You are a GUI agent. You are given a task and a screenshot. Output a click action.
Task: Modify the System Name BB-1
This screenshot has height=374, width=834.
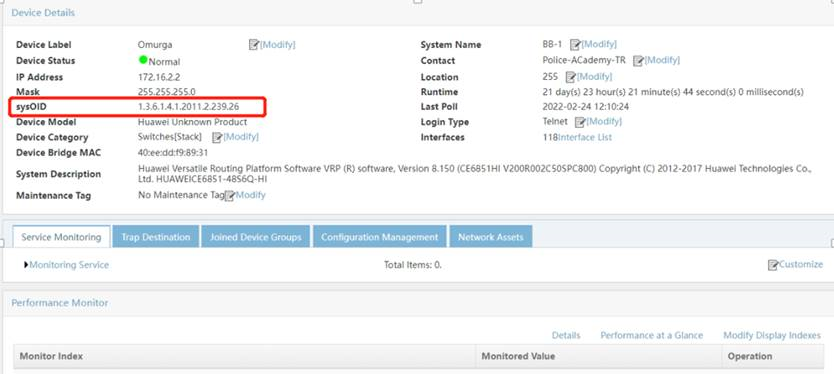598,44
